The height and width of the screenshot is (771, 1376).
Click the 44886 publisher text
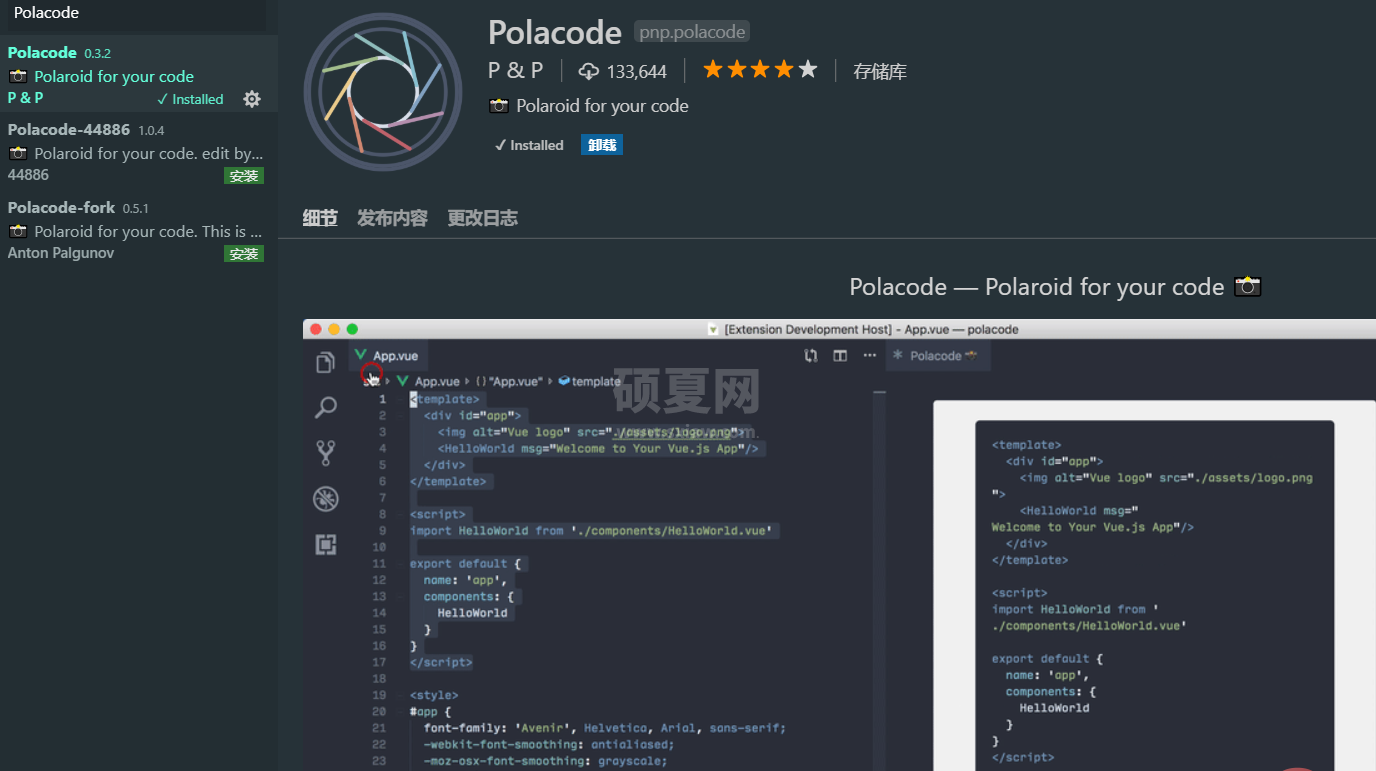(28, 175)
